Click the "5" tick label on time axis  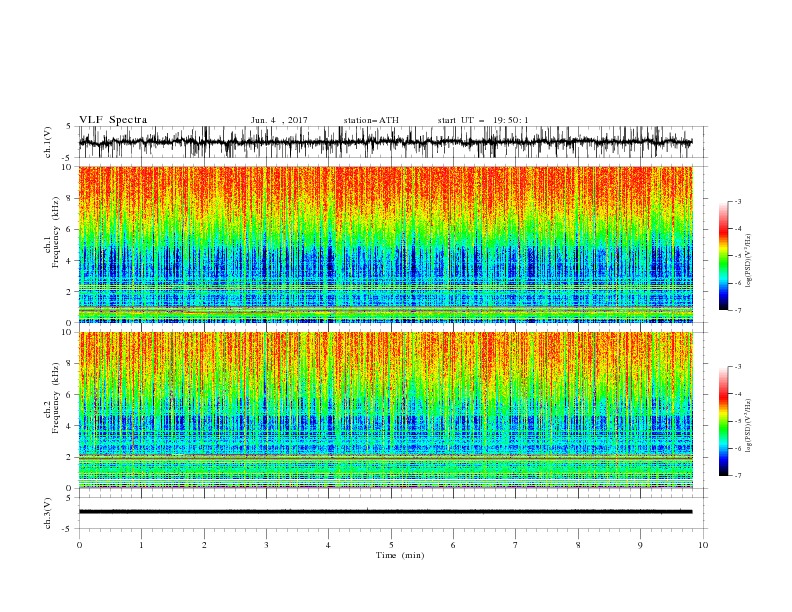click(x=391, y=545)
